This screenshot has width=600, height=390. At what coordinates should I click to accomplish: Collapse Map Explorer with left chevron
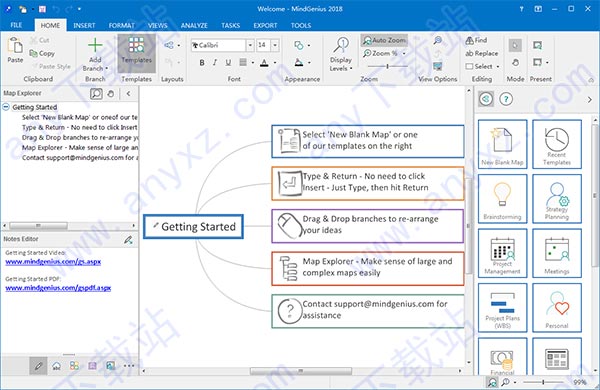129,93
